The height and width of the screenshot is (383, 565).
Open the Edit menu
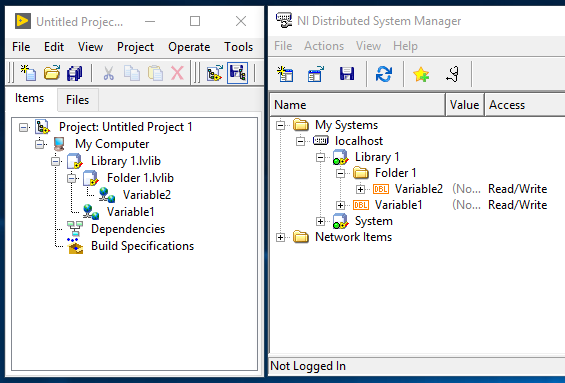[54, 47]
